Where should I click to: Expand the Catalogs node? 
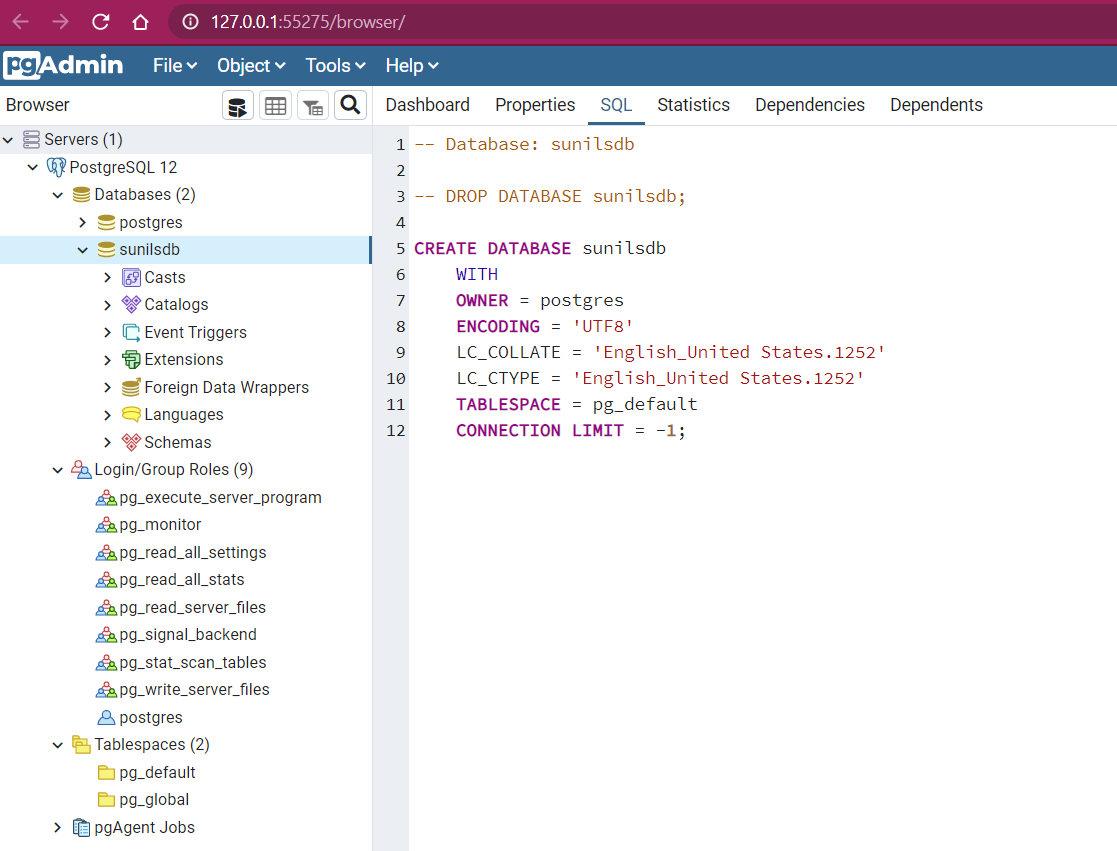coord(108,306)
